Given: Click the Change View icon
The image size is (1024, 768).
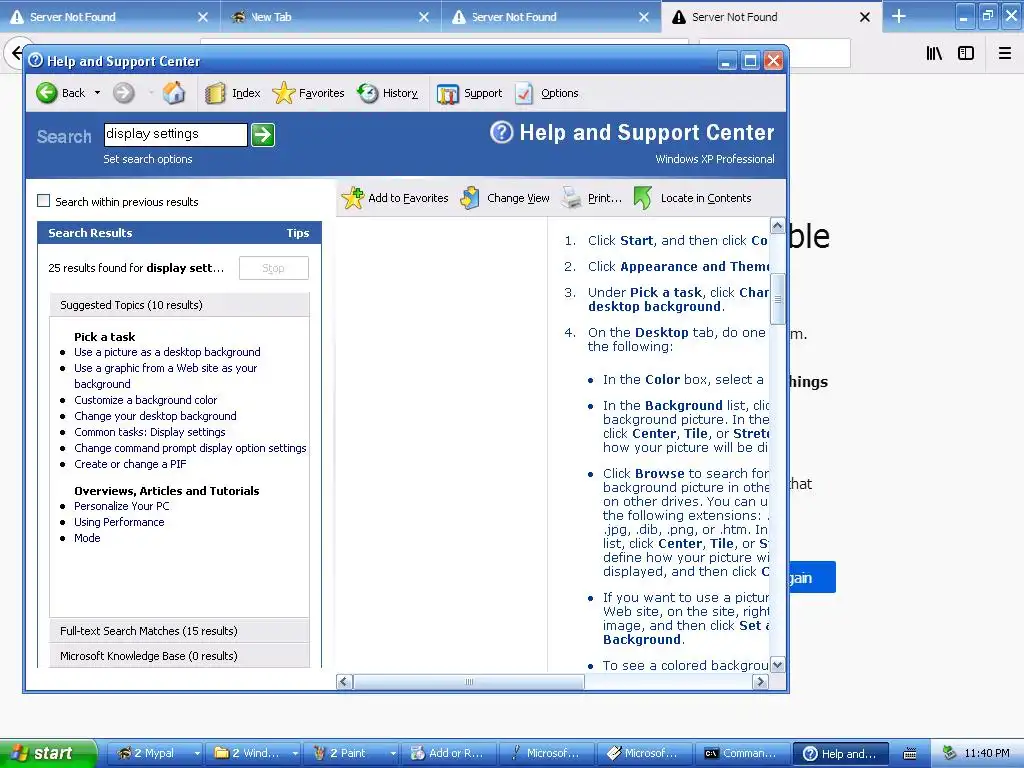Looking at the screenshot, I should click(x=470, y=197).
